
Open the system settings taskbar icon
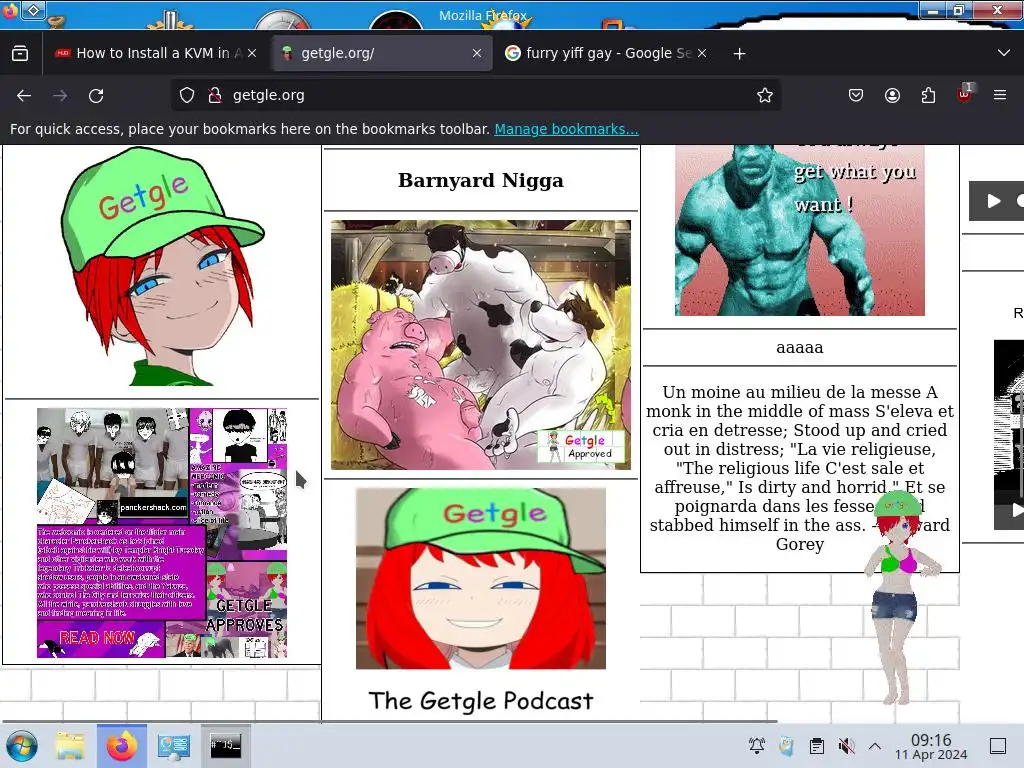[174, 746]
